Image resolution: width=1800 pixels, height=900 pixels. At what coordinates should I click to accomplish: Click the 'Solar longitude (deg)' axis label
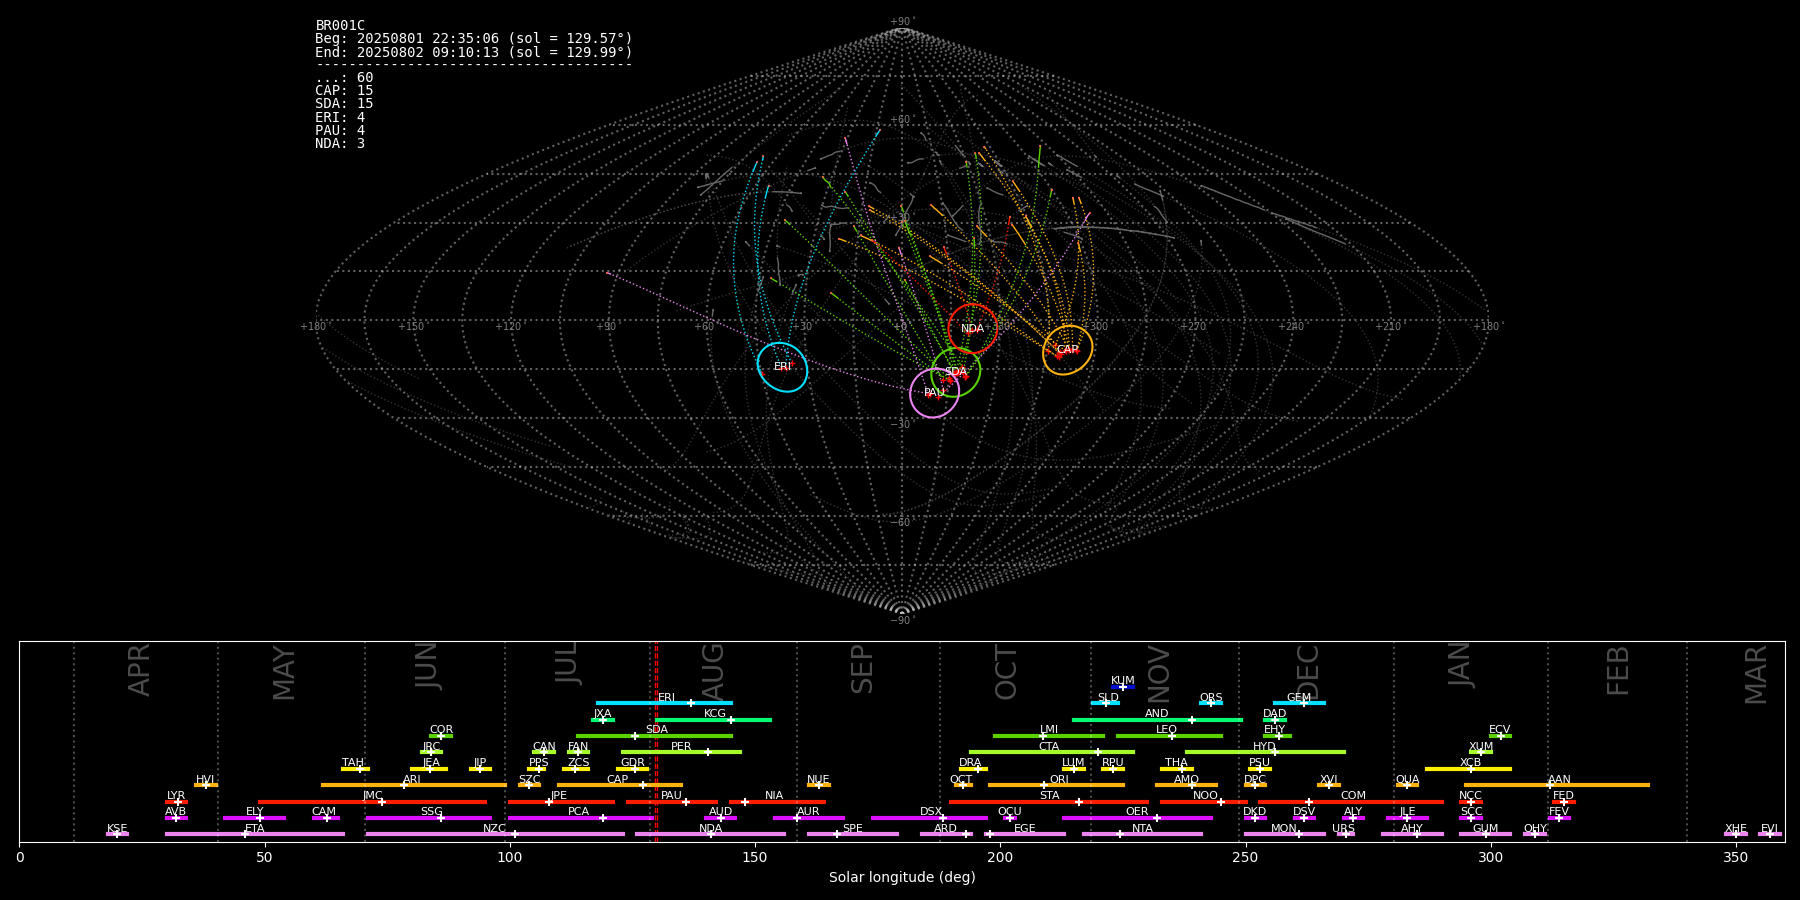(902, 877)
